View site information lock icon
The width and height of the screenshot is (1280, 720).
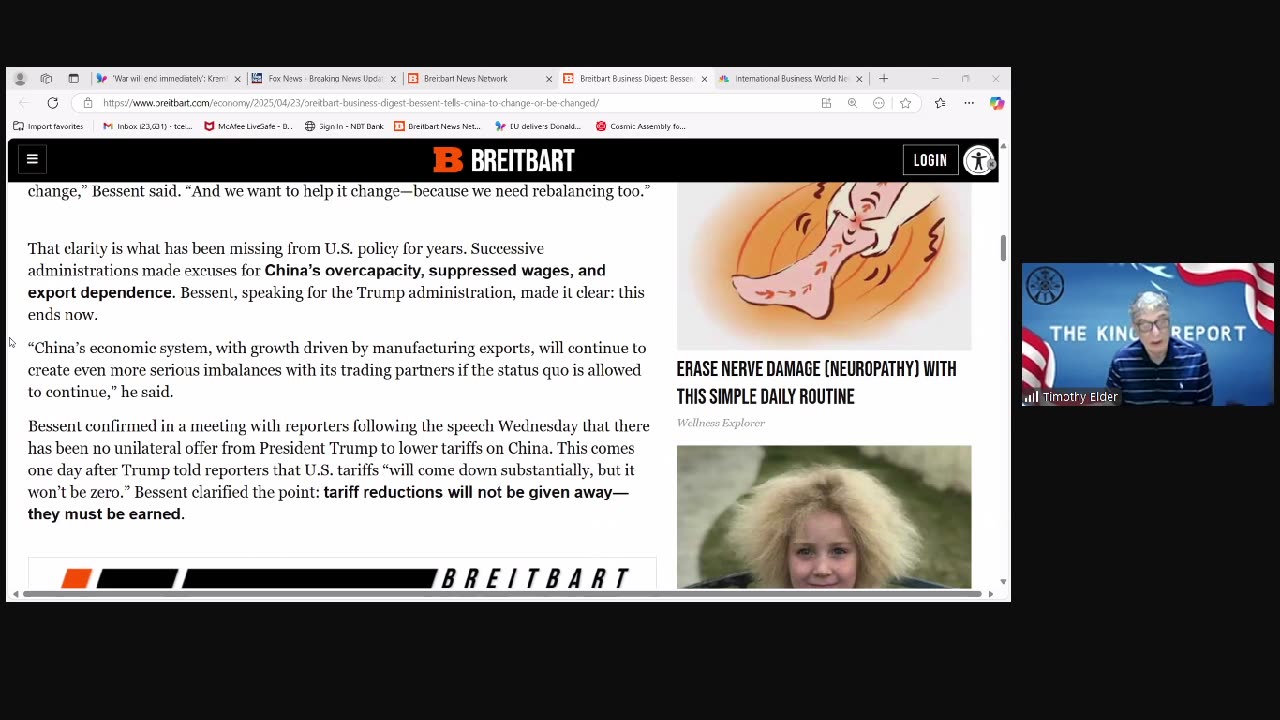88,103
